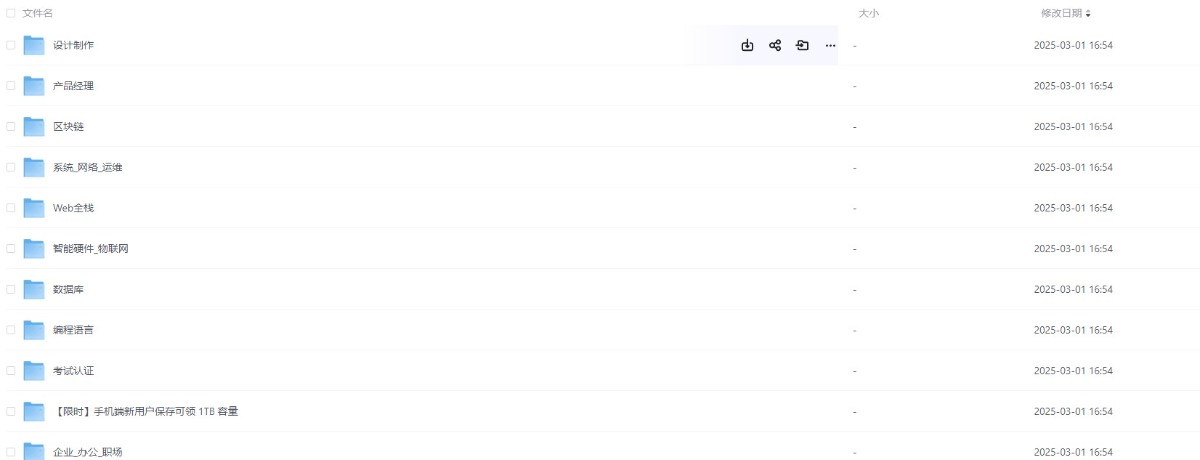Open the 企业_办公_职场 folder name

pos(88,452)
